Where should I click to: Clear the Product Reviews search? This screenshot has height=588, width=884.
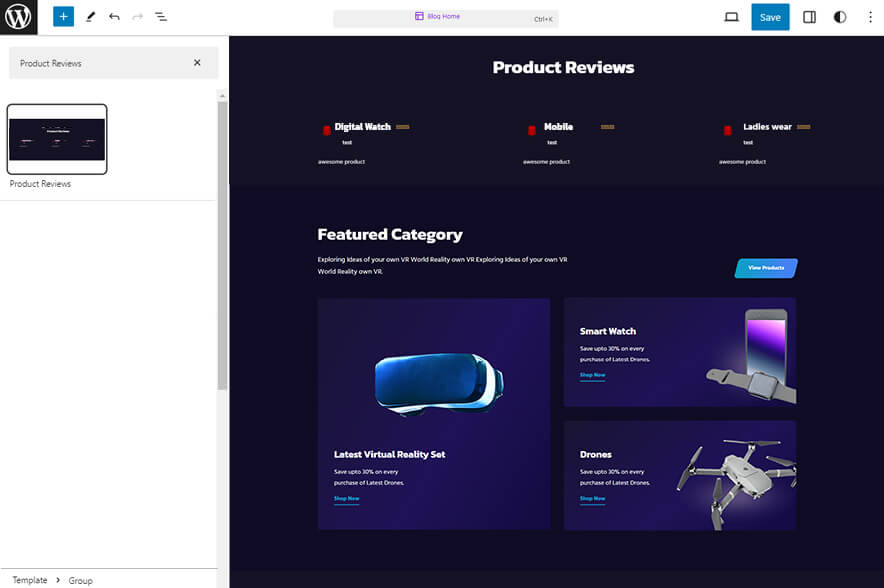coord(197,62)
